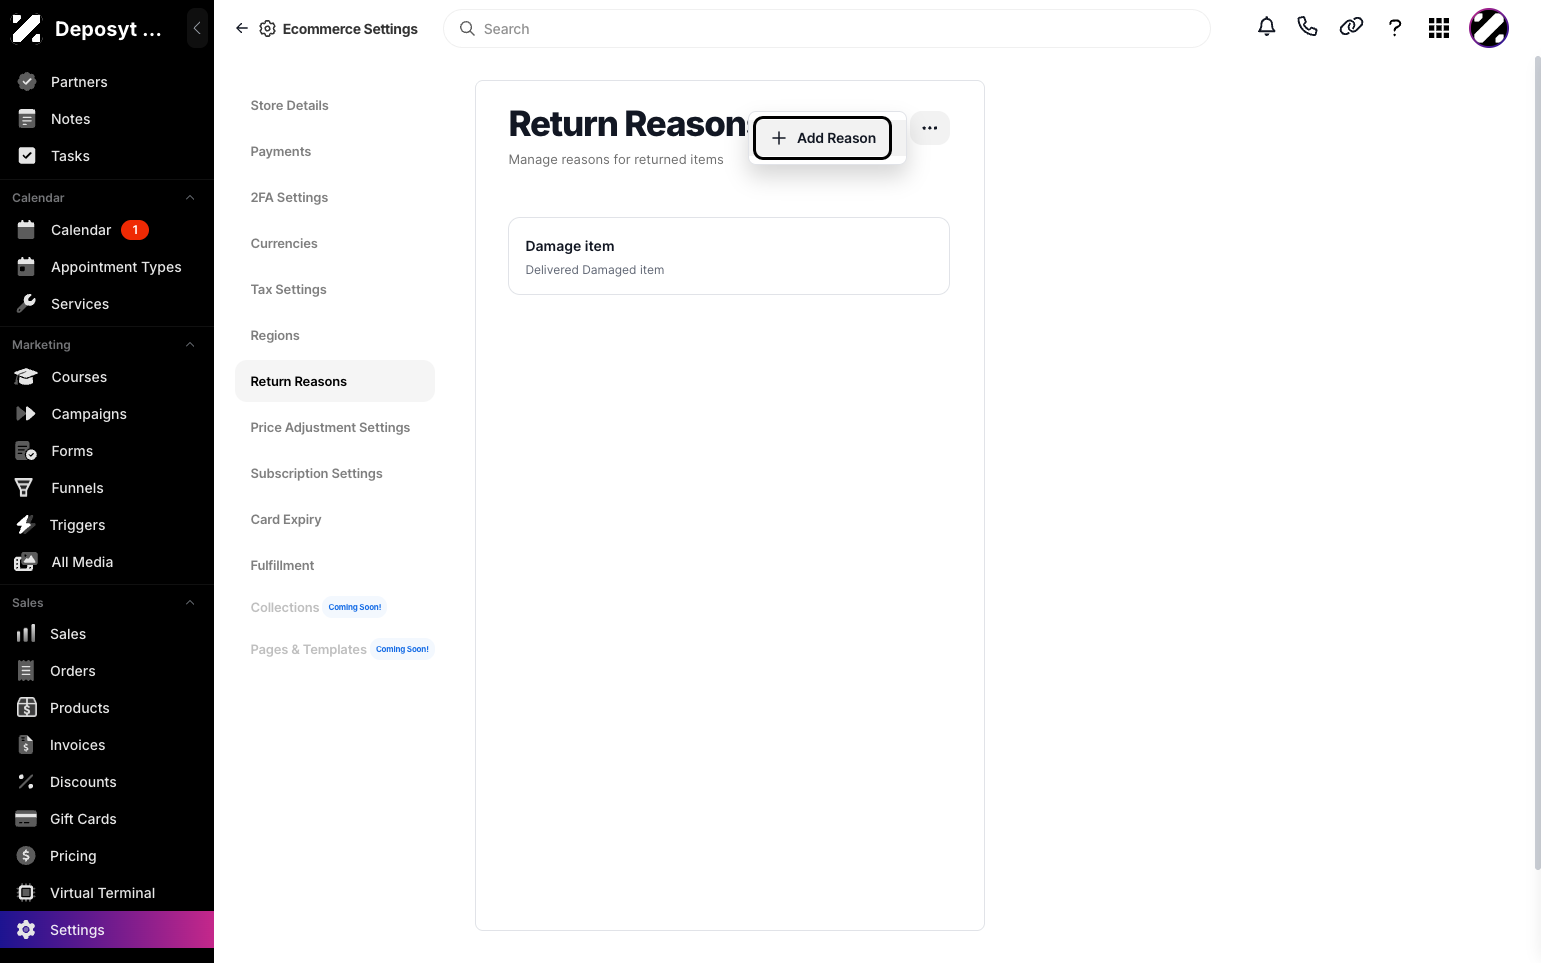Collapse the Marketing section
The image size is (1541, 963).
[x=190, y=345]
